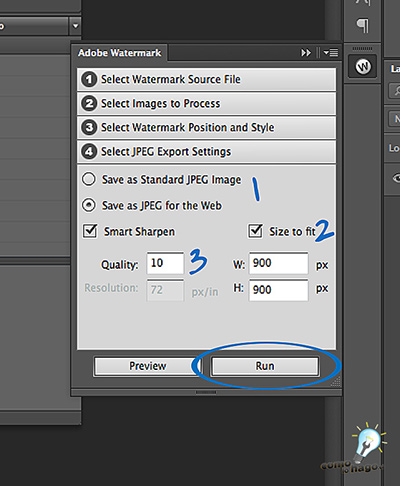The image size is (400, 486).
Task: Click the Preview button
Action: pyautogui.click(x=147, y=366)
